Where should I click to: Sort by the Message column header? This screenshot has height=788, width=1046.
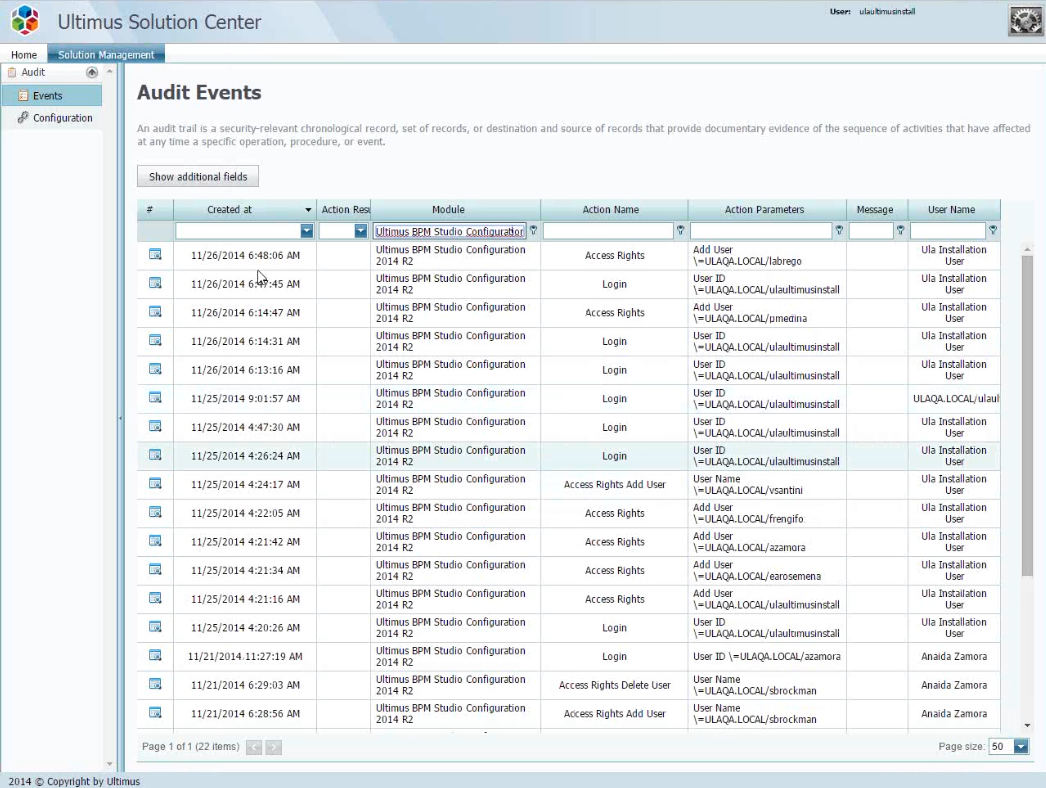point(877,210)
